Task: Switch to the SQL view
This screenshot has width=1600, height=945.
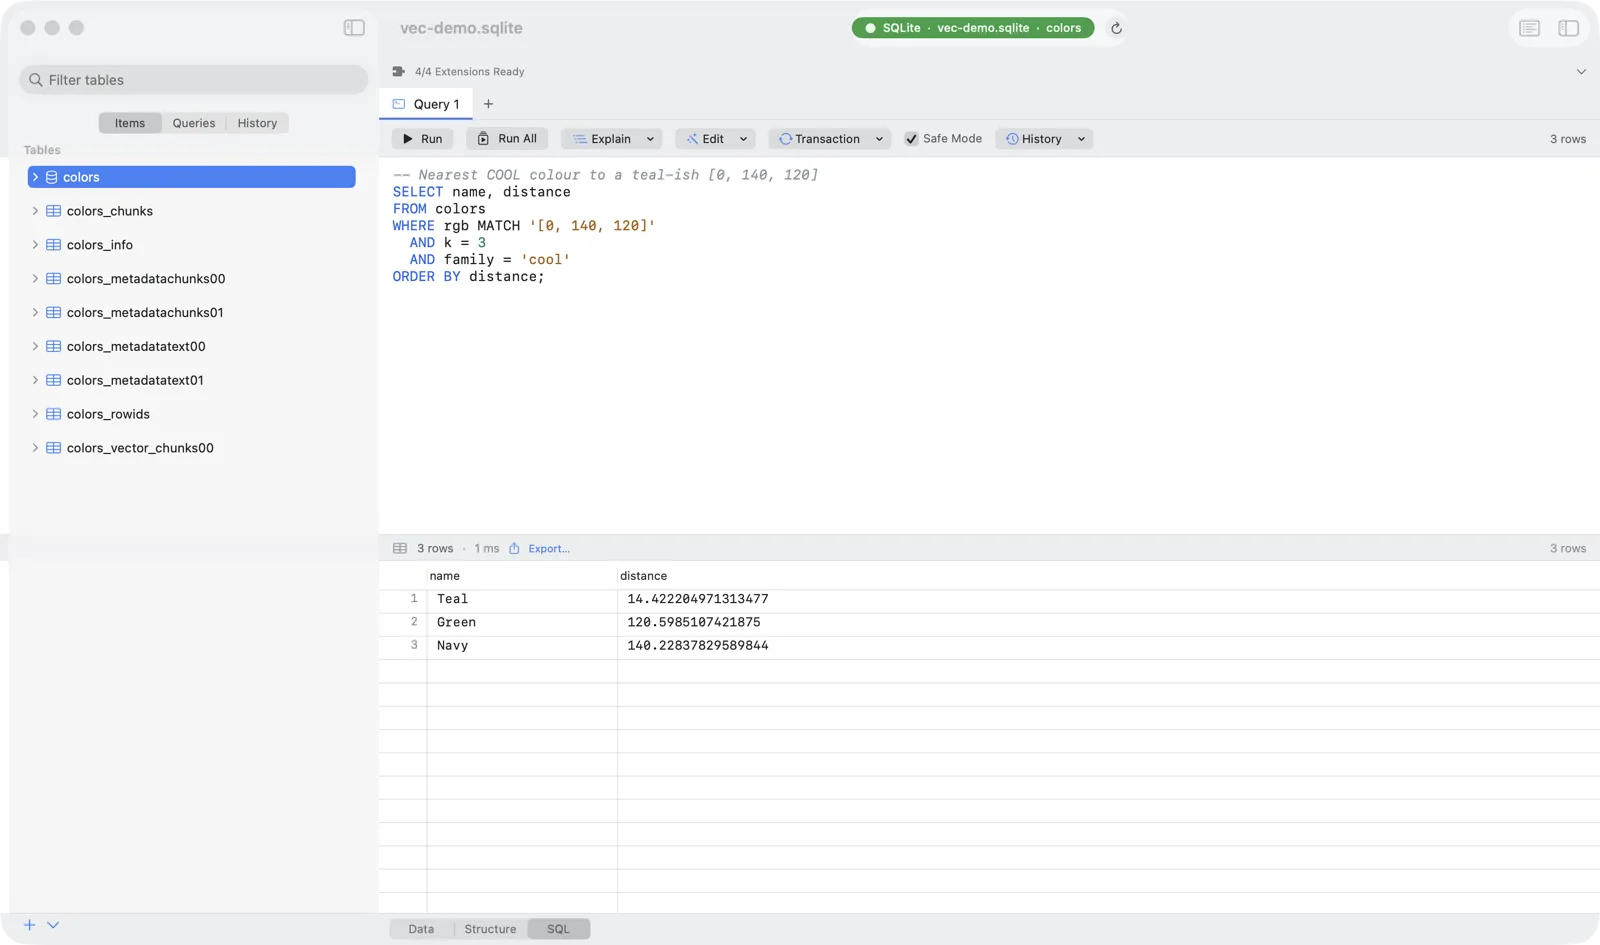Action: tap(558, 929)
